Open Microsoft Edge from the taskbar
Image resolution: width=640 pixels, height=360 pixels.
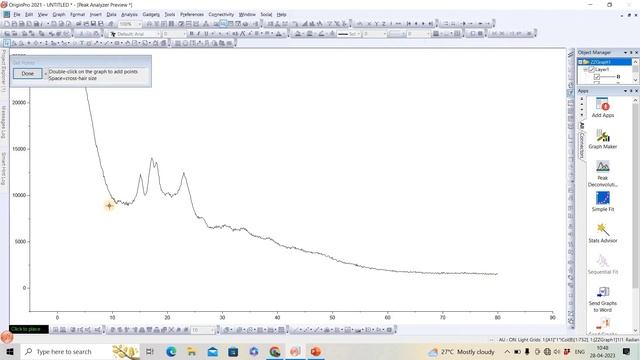(171, 351)
